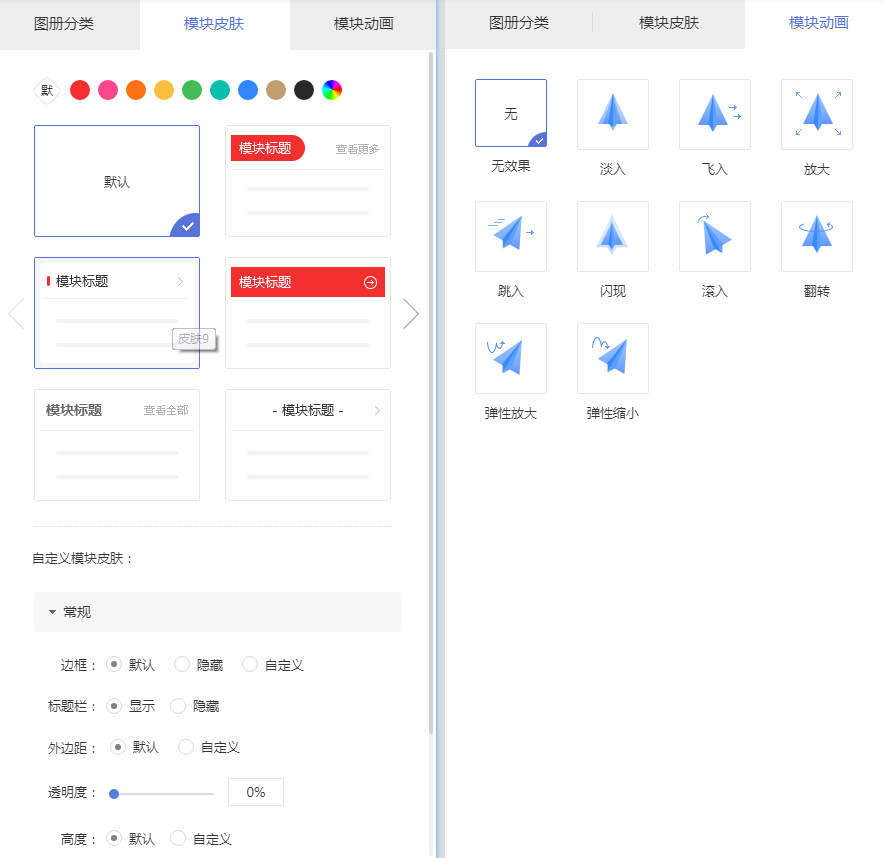Open the rainbow custom color picker

[x=332, y=90]
